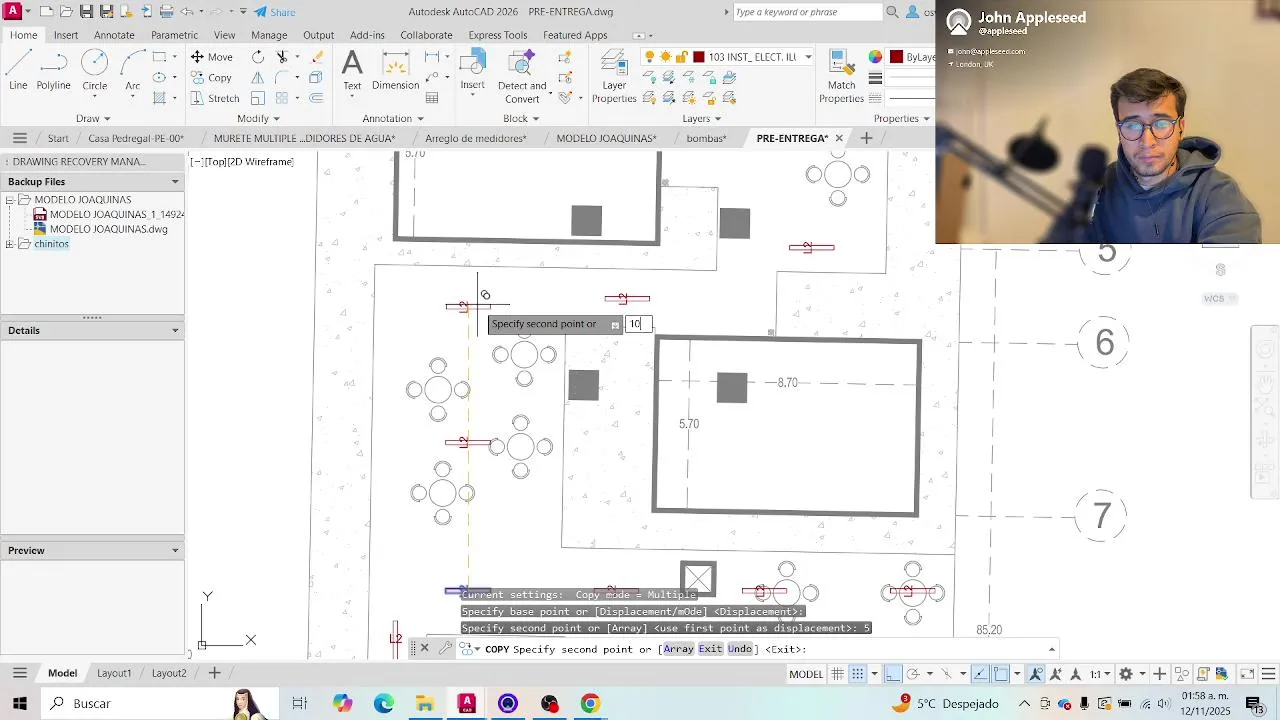Open annotation scale 1:1 dropdown
Viewport: 1280px width, 720px height.
1099,674
